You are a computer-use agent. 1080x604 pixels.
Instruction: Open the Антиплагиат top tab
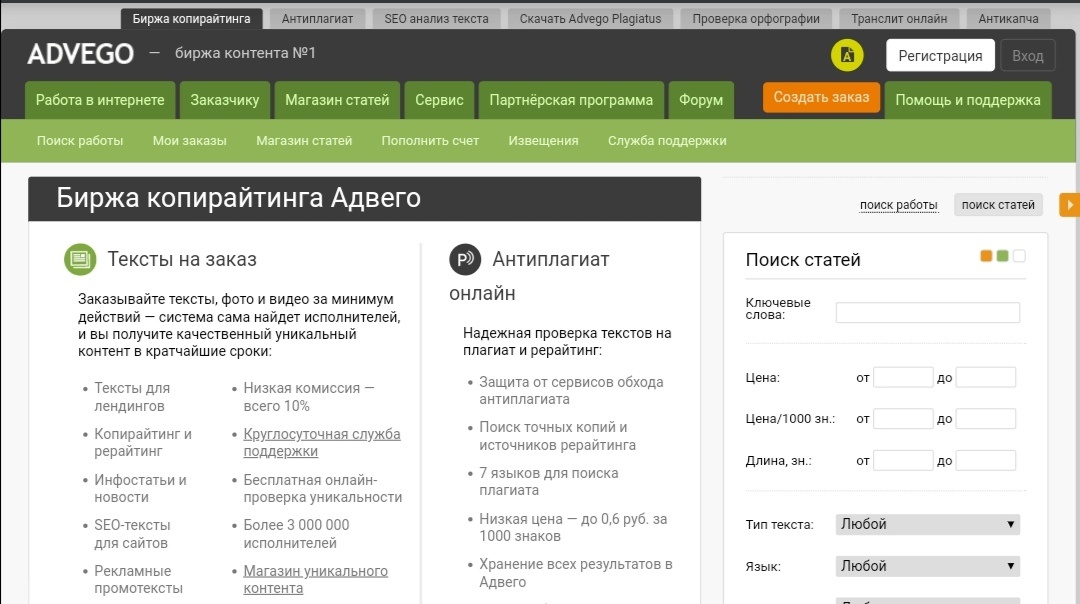[317, 19]
